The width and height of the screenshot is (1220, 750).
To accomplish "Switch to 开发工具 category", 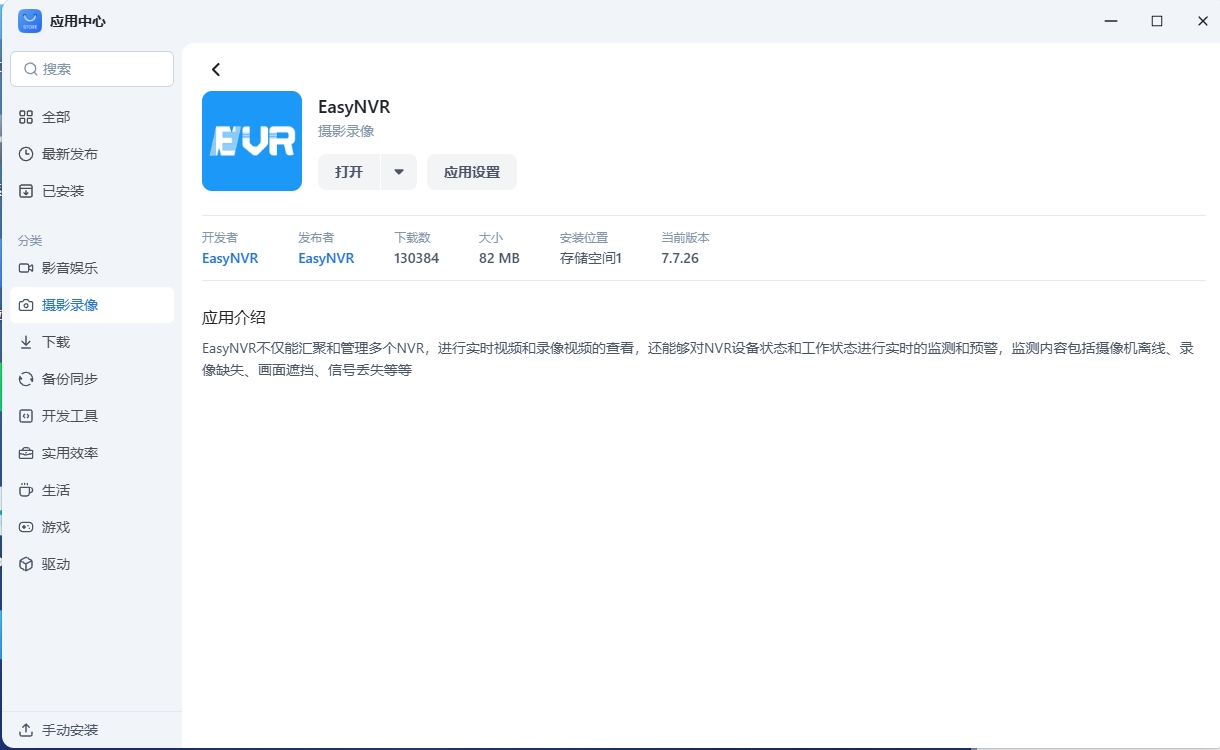I will tap(70, 416).
